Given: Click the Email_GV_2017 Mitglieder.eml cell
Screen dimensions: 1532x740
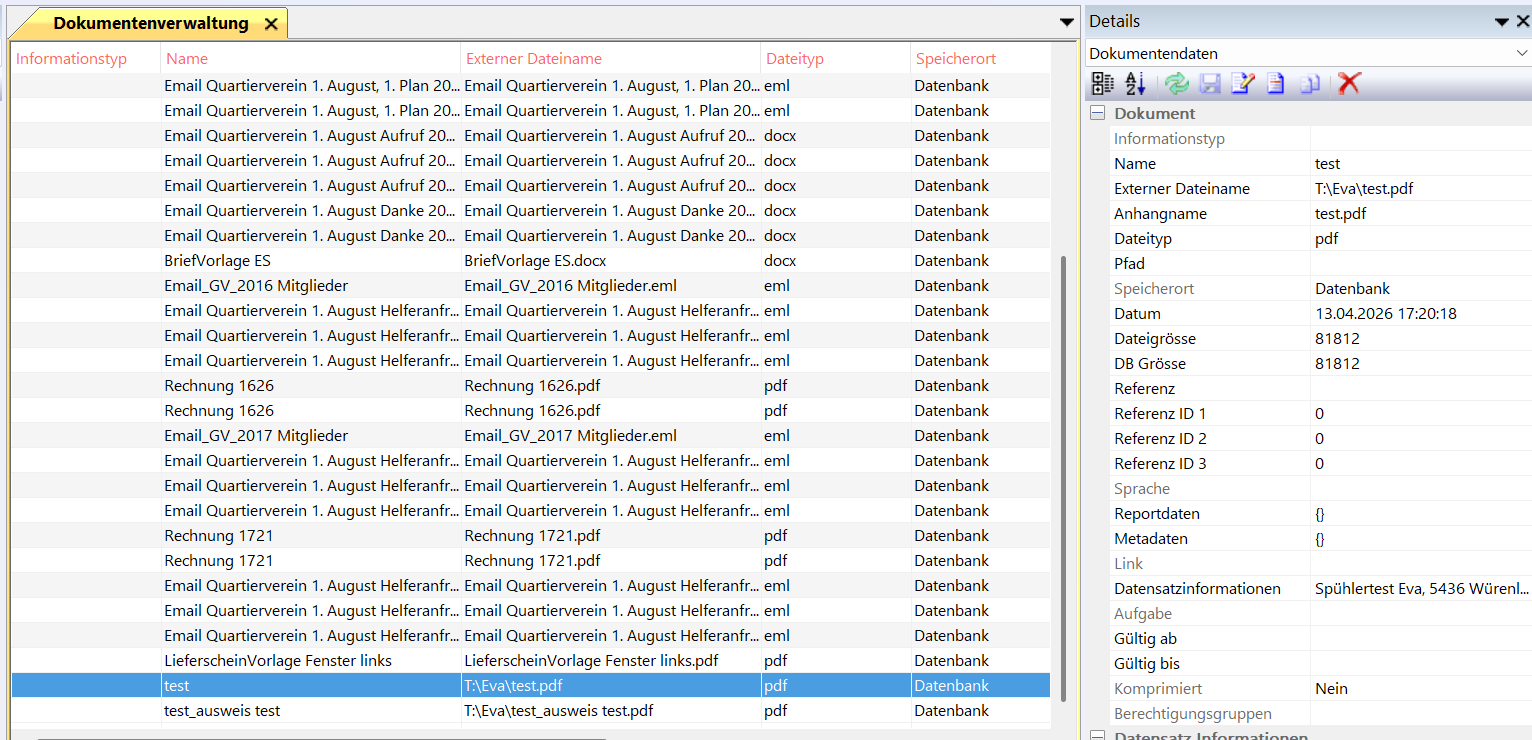Looking at the screenshot, I should (x=611, y=436).
